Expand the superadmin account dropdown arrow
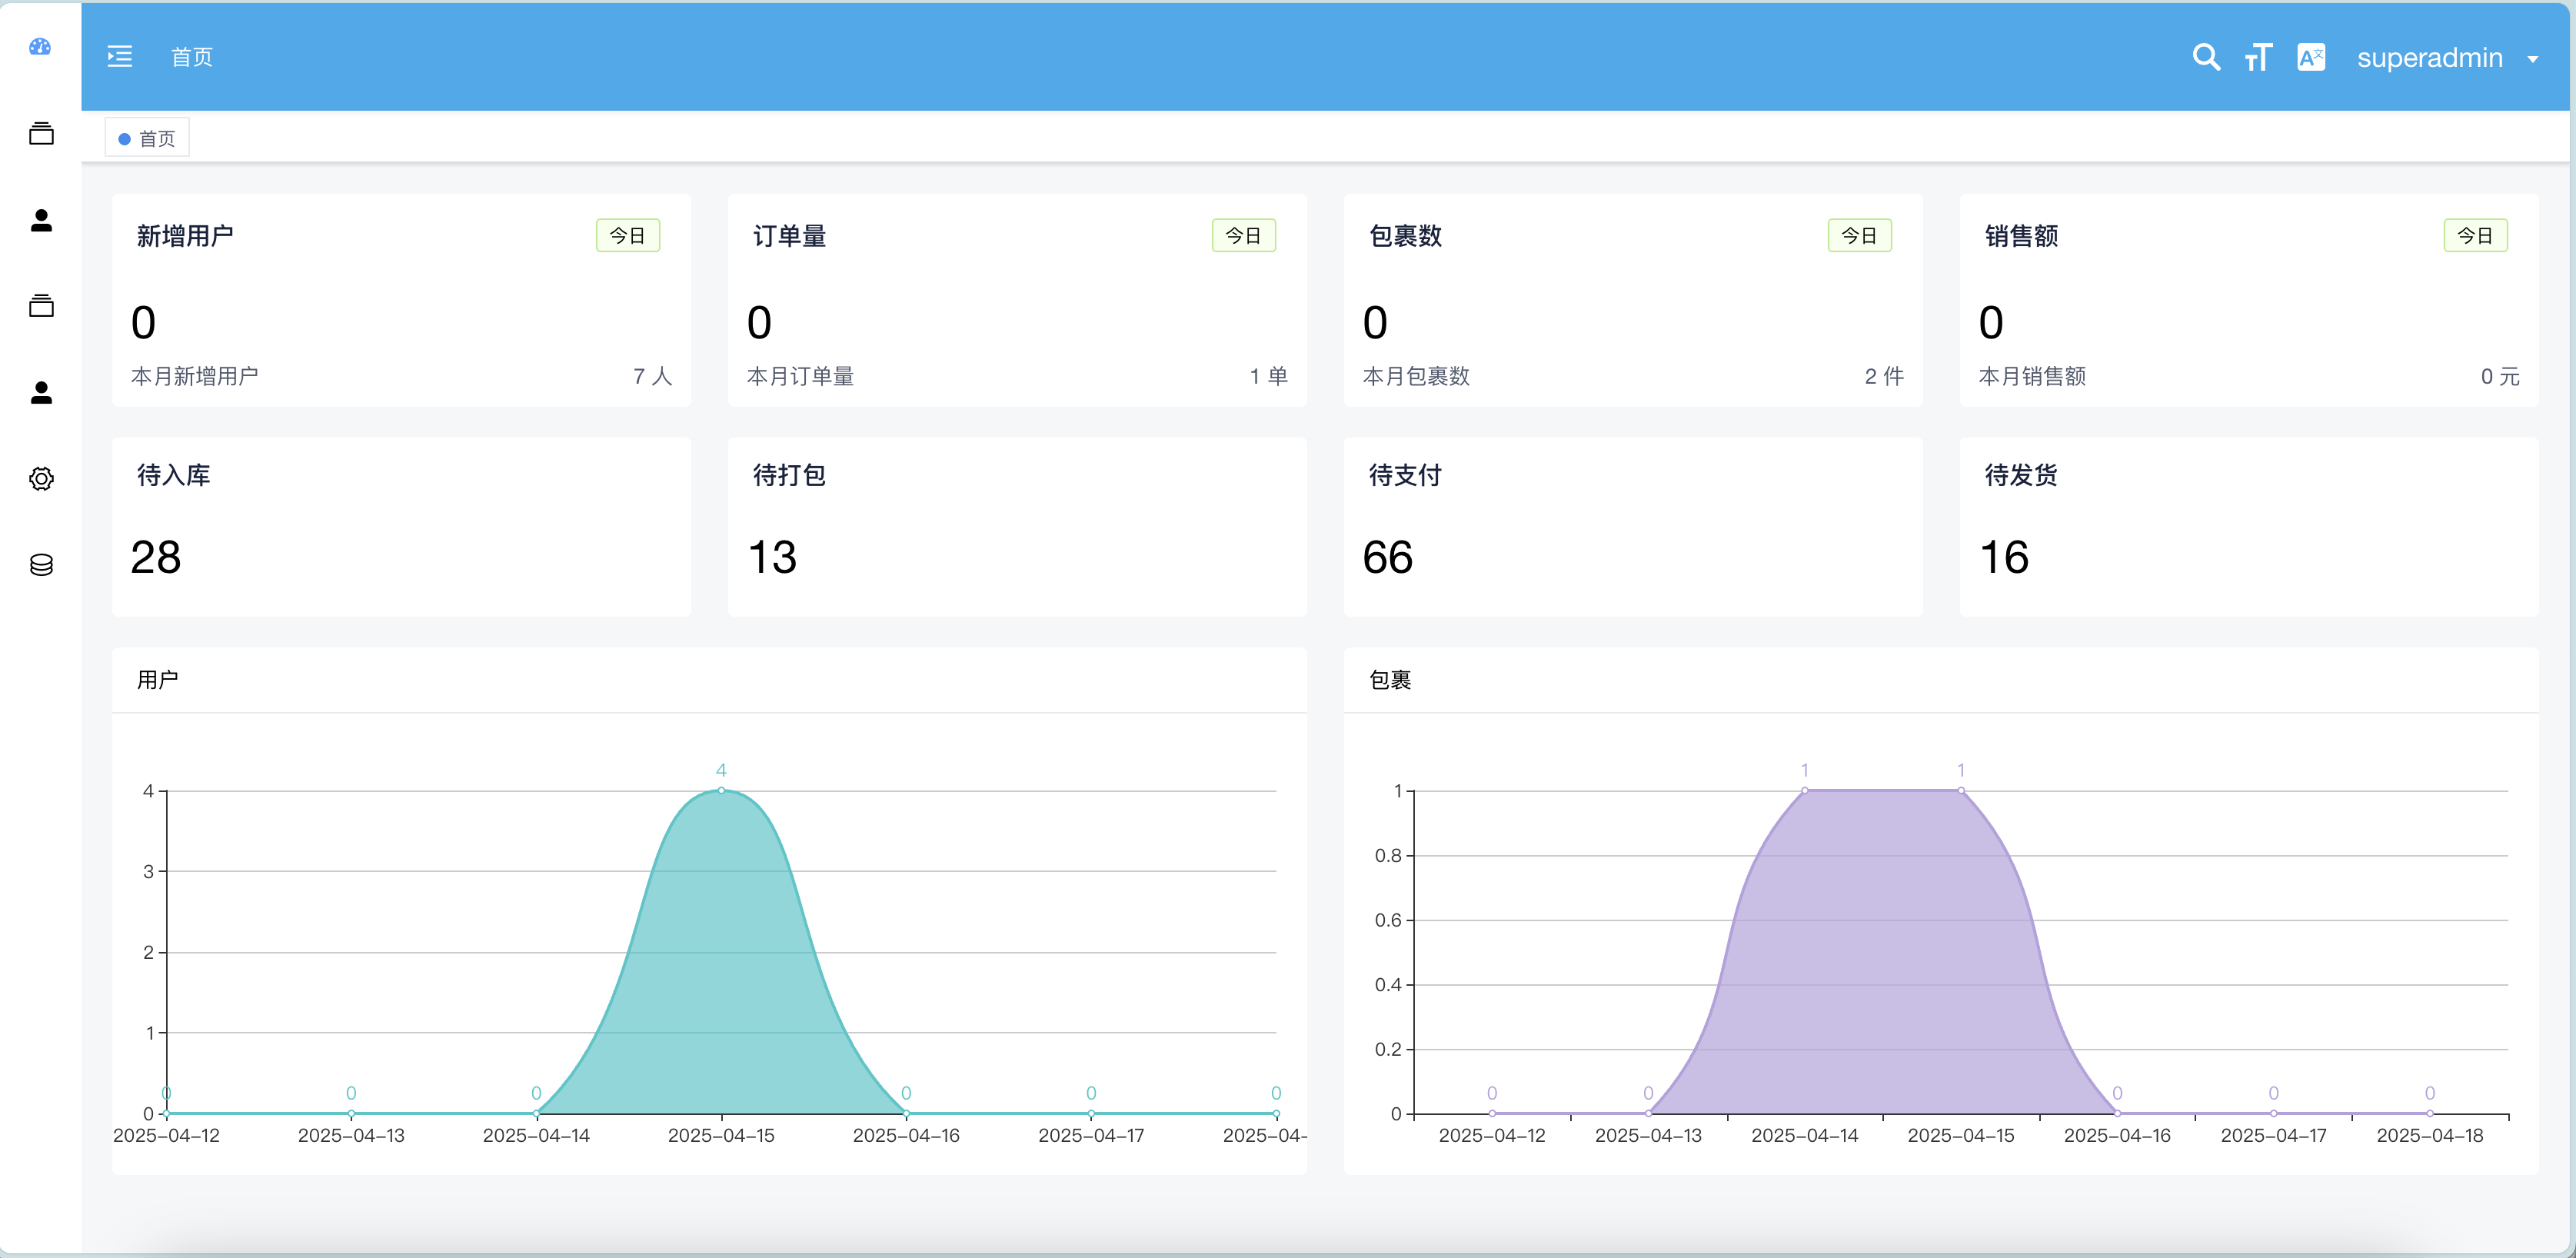Screen dimensions: 2576x1258 pos(2533,59)
